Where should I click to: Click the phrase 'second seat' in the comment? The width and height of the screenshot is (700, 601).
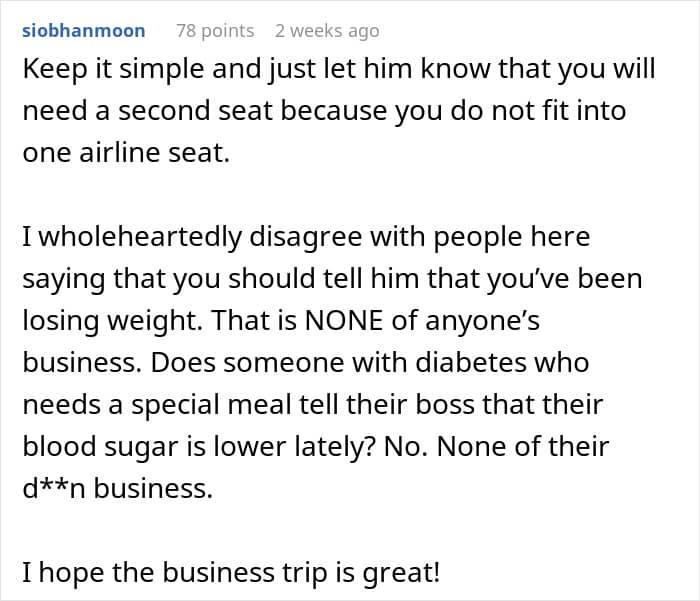[x=195, y=111]
